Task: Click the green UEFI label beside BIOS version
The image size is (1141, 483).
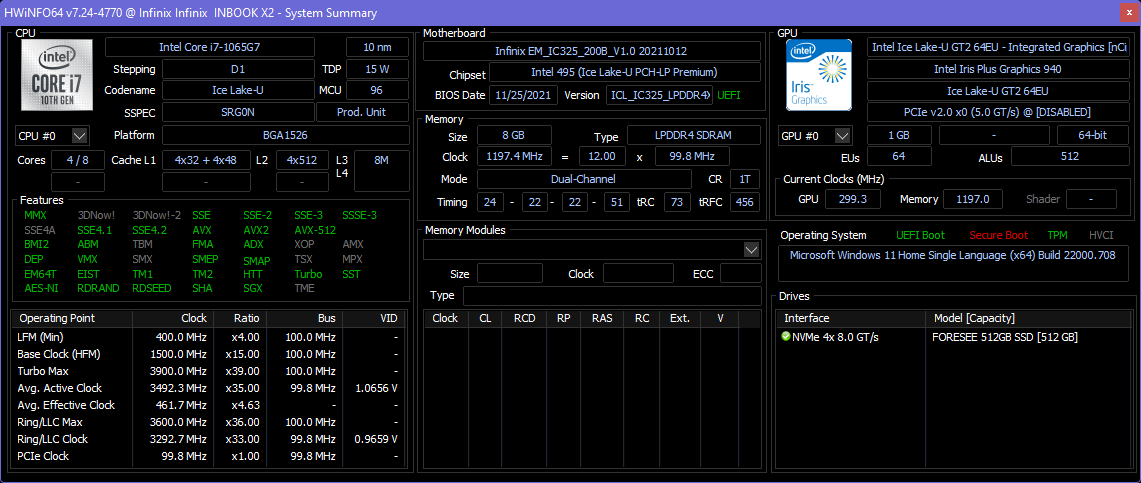Action: coord(731,95)
